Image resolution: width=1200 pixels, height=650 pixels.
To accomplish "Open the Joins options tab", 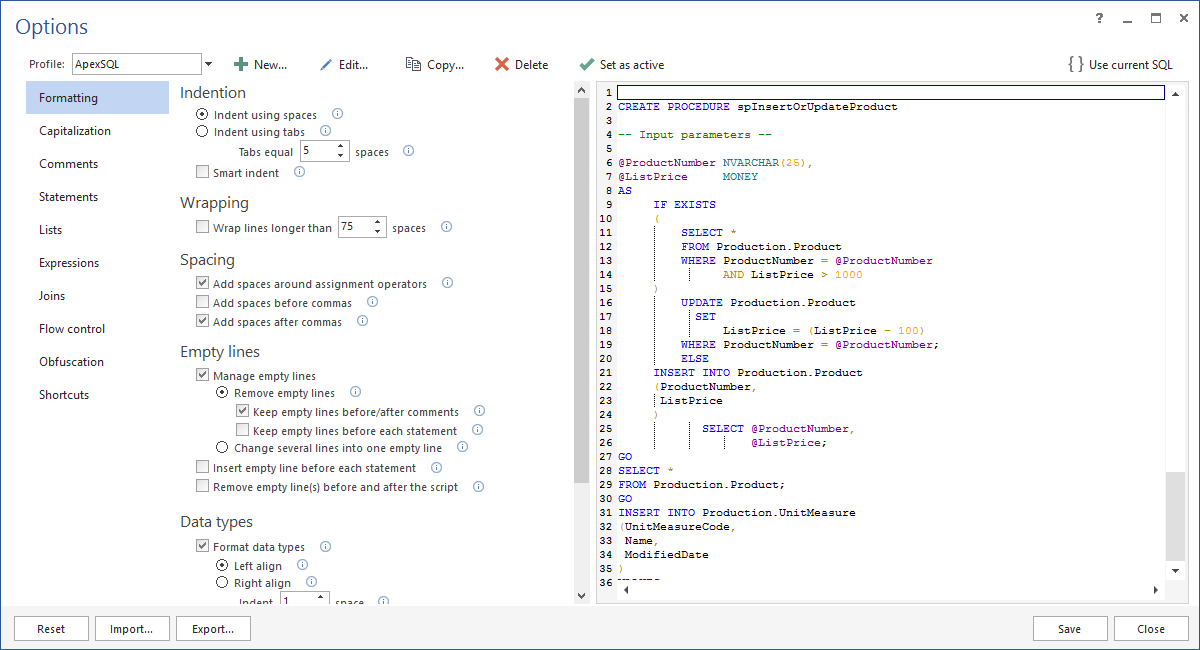I will point(97,296).
